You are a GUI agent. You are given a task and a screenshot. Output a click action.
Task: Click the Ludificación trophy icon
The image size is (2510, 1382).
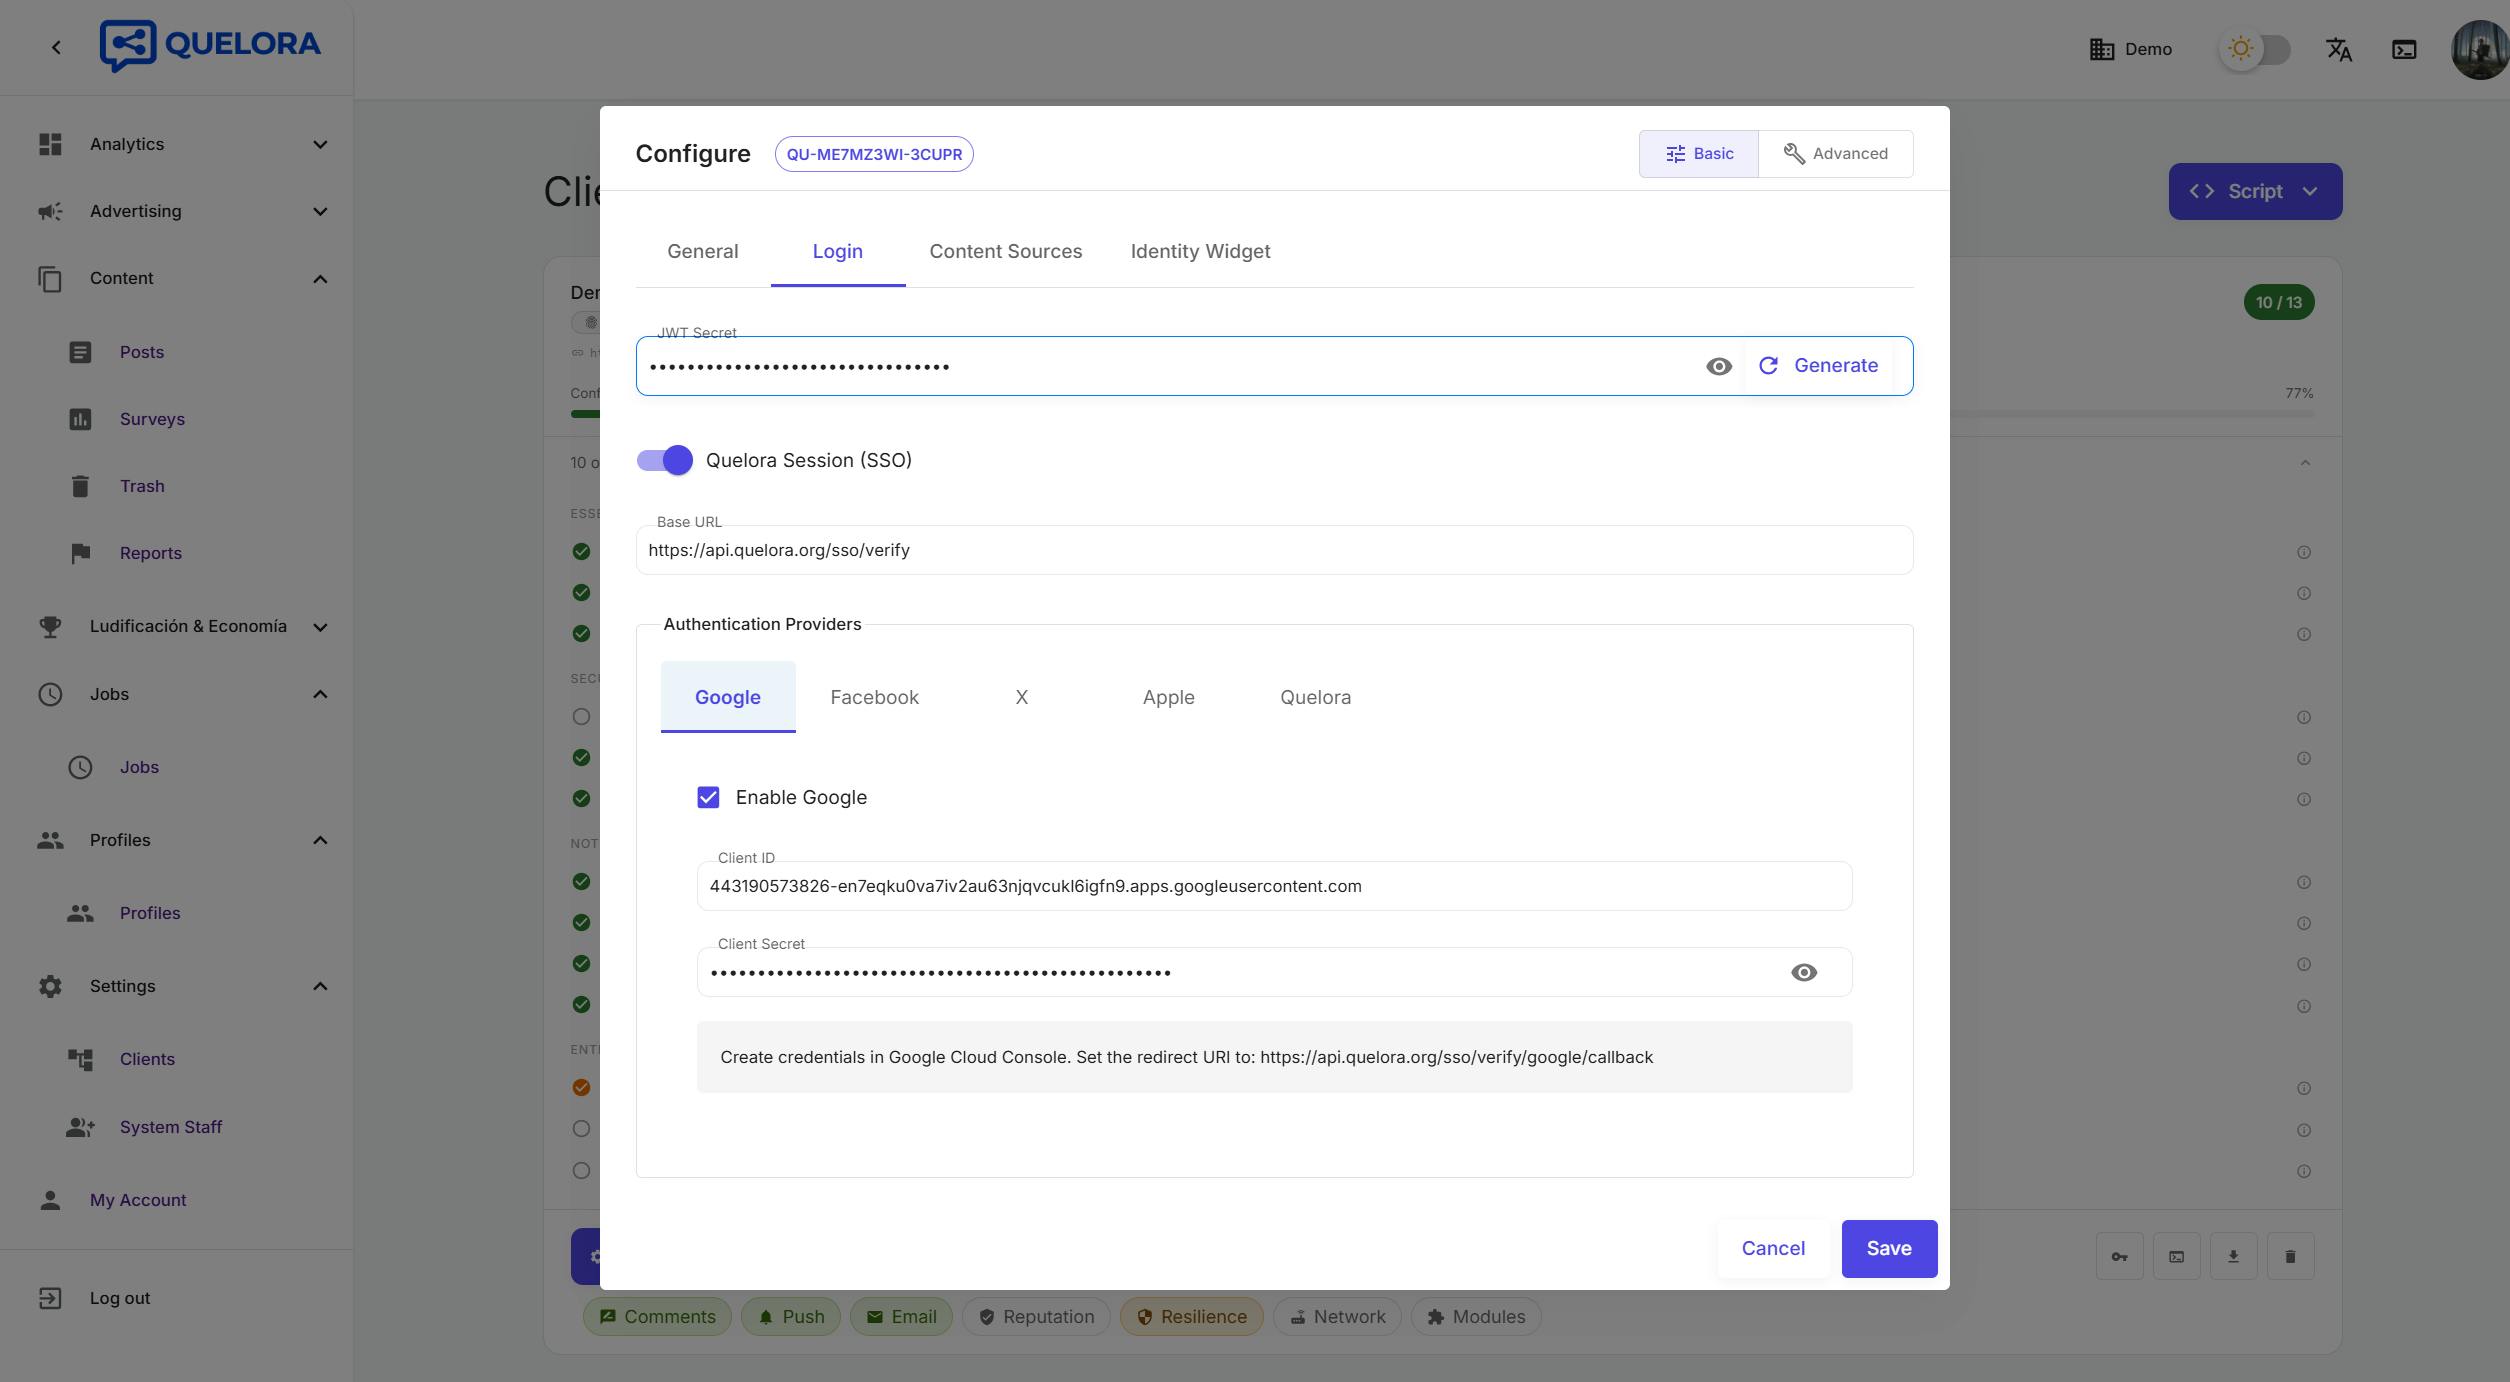(x=50, y=626)
